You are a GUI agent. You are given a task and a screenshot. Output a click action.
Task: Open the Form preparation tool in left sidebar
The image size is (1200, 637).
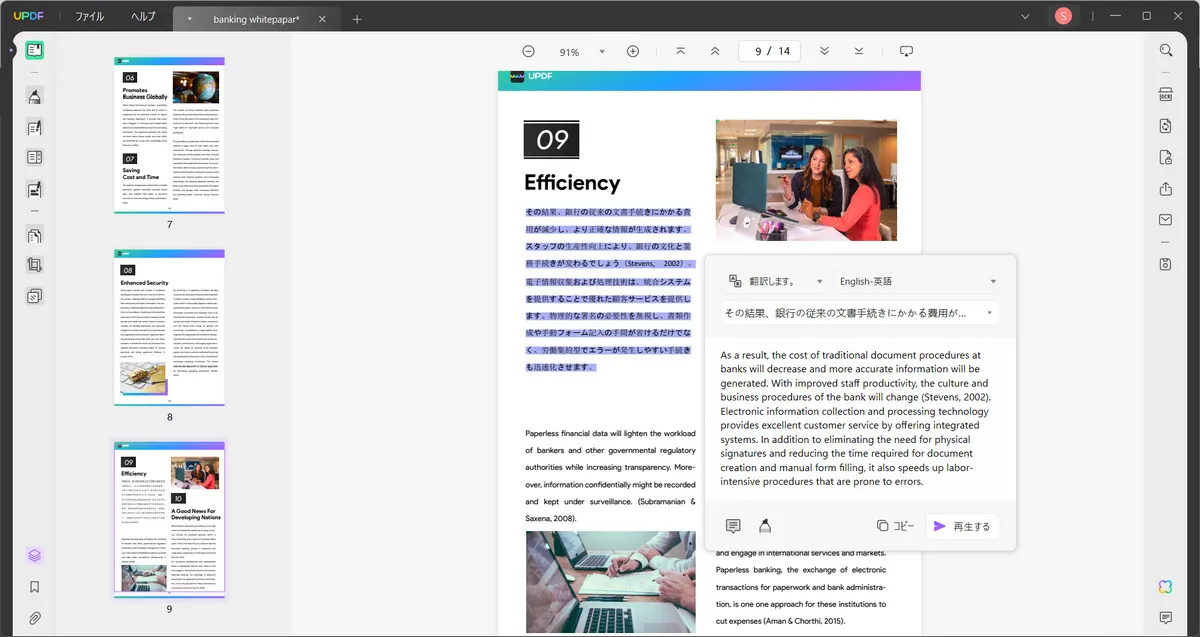pos(35,157)
